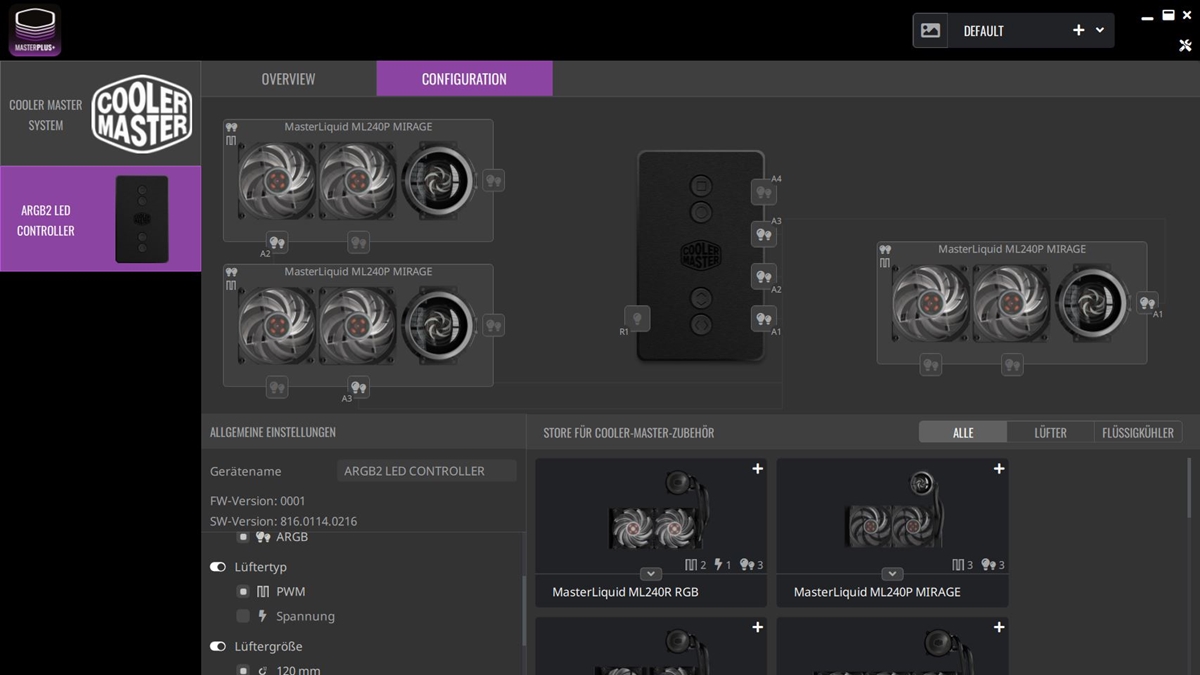1200x675 pixels.
Task: Click the general settings panel scrollbar
Action: click(523, 610)
